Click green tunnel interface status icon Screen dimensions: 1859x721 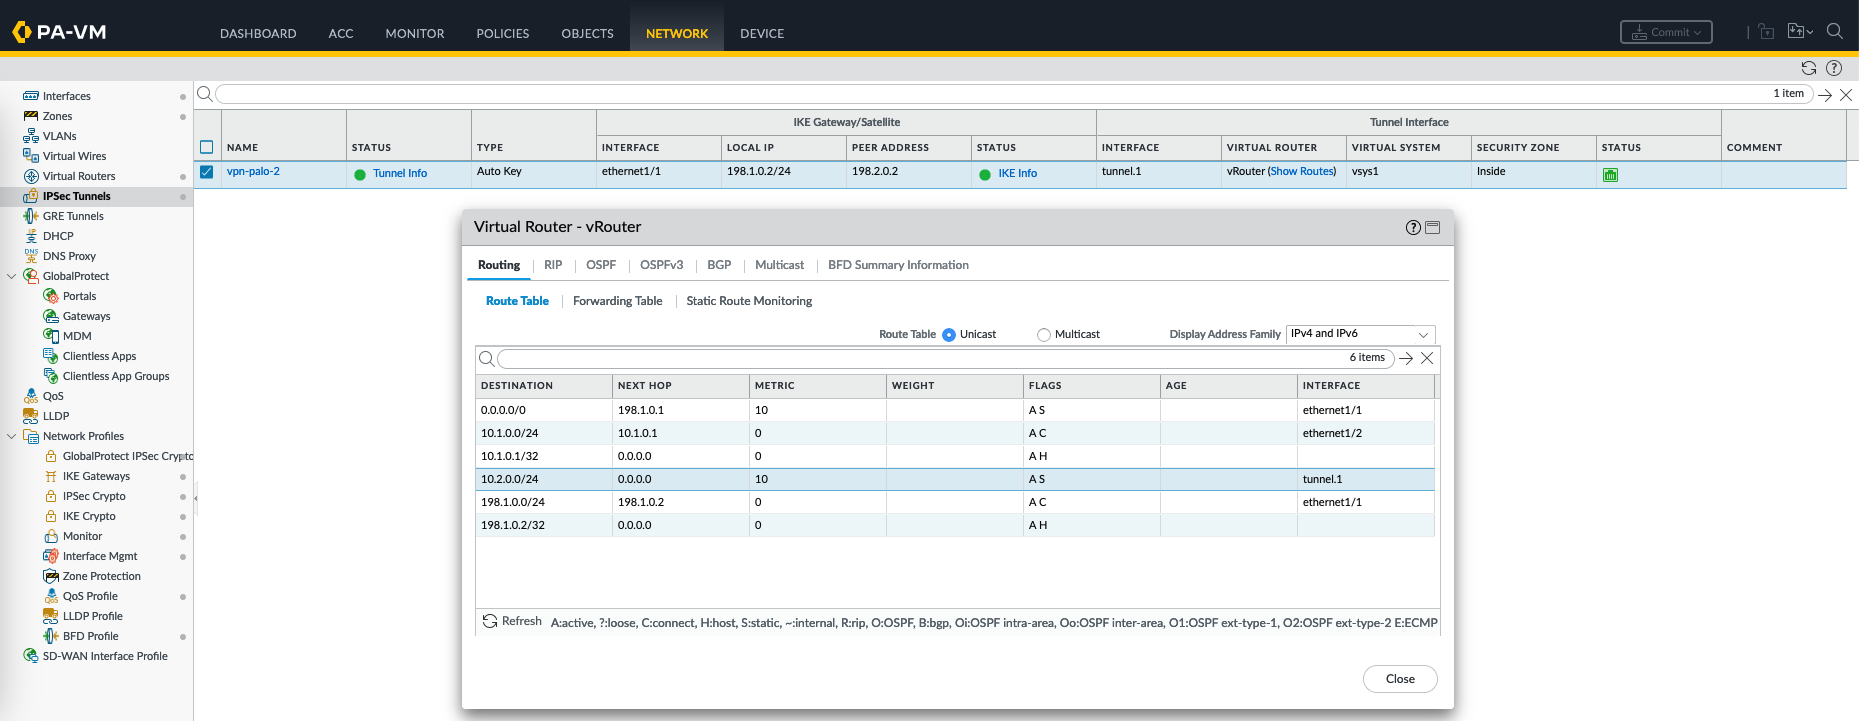1610,174
